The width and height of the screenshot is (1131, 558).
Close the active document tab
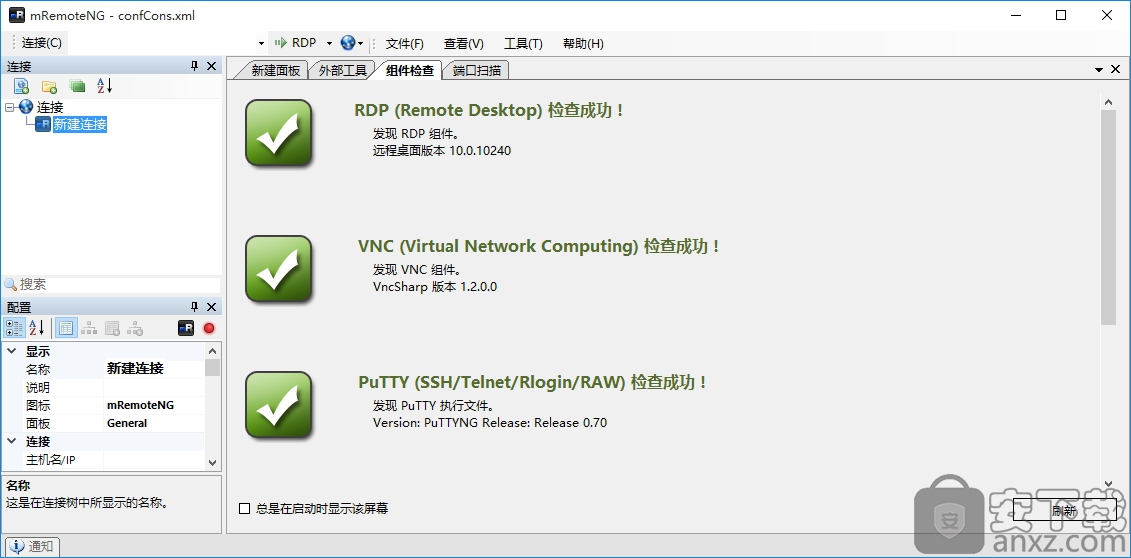pyautogui.click(x=1115, y=69)
